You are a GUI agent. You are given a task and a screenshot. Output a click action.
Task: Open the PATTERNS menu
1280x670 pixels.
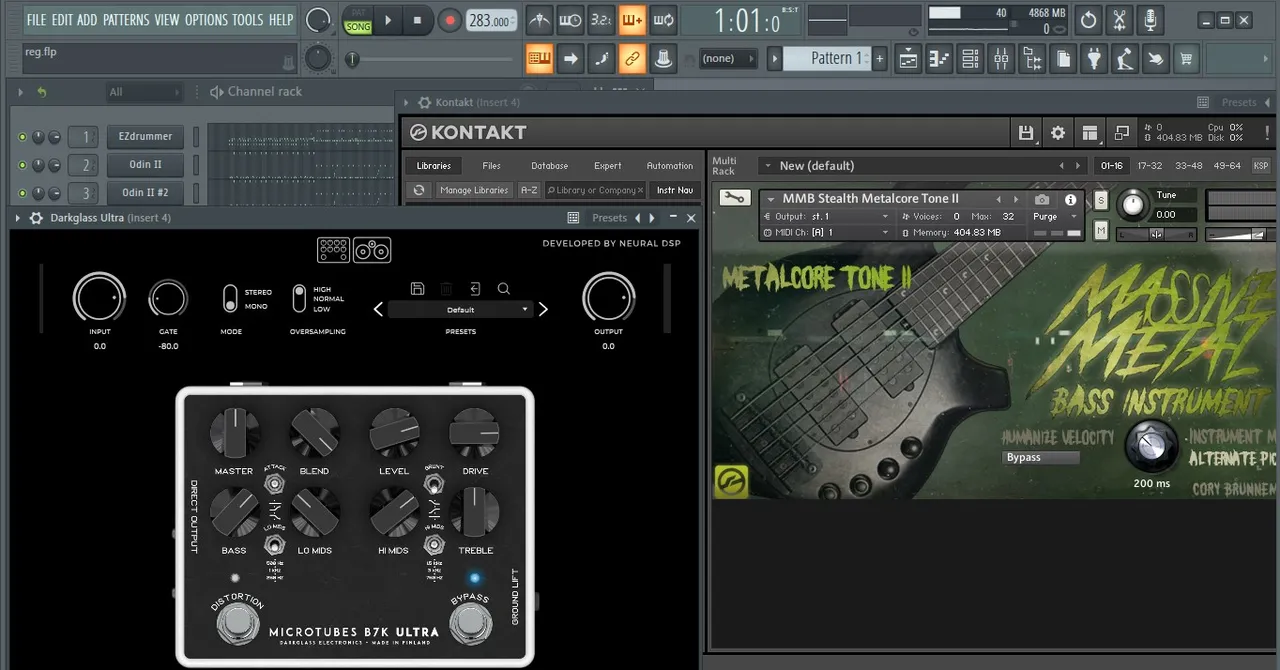(126, 20)
